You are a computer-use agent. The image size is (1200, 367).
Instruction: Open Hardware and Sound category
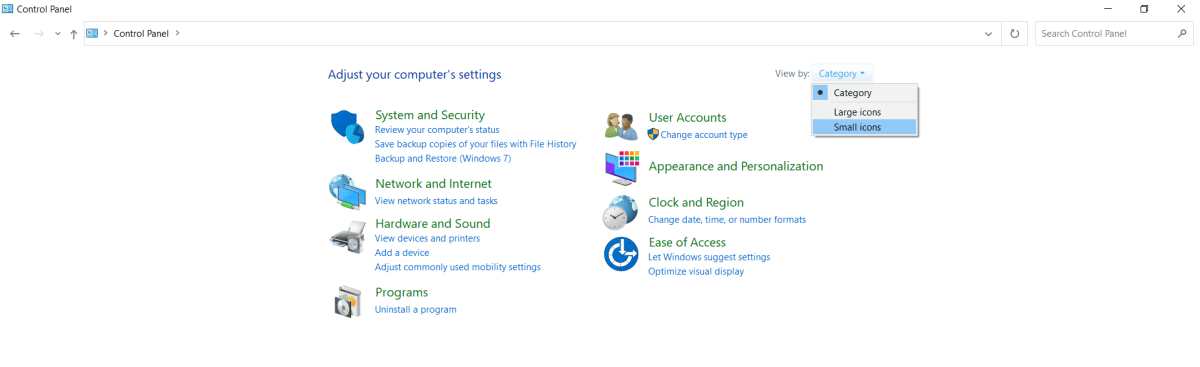433,224
